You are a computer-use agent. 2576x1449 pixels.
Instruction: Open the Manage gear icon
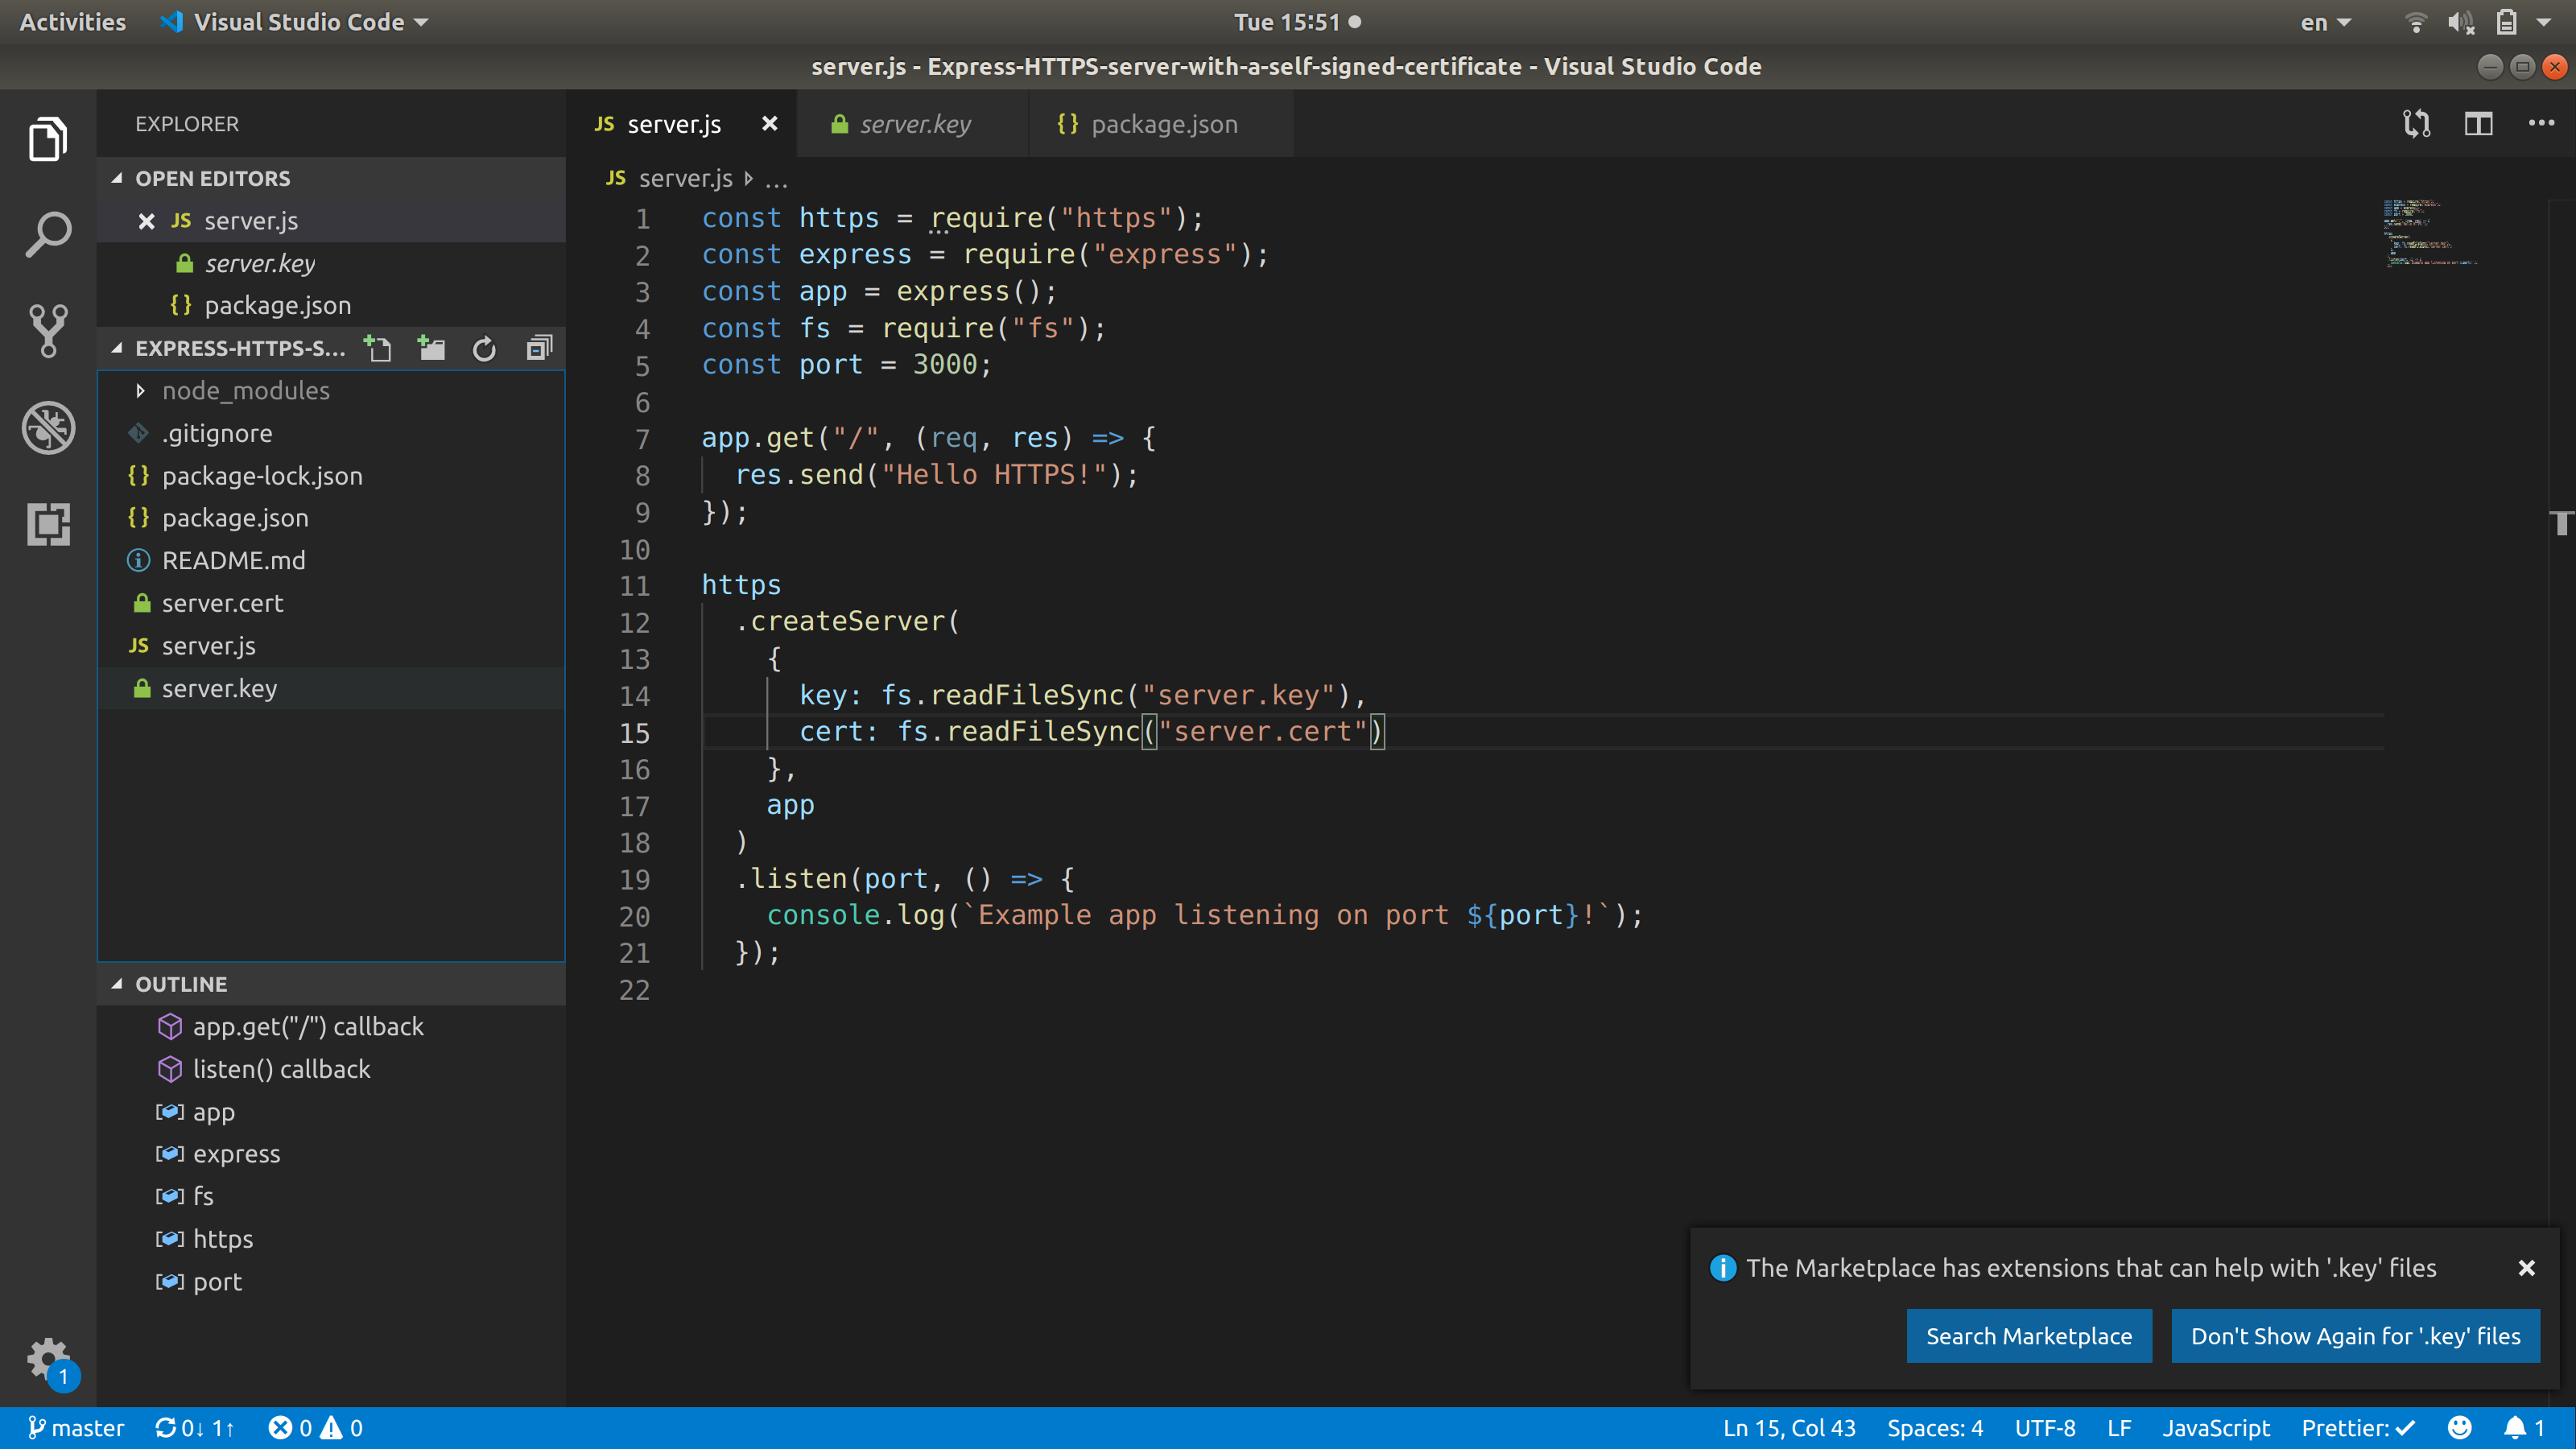tap(48, 1360)
